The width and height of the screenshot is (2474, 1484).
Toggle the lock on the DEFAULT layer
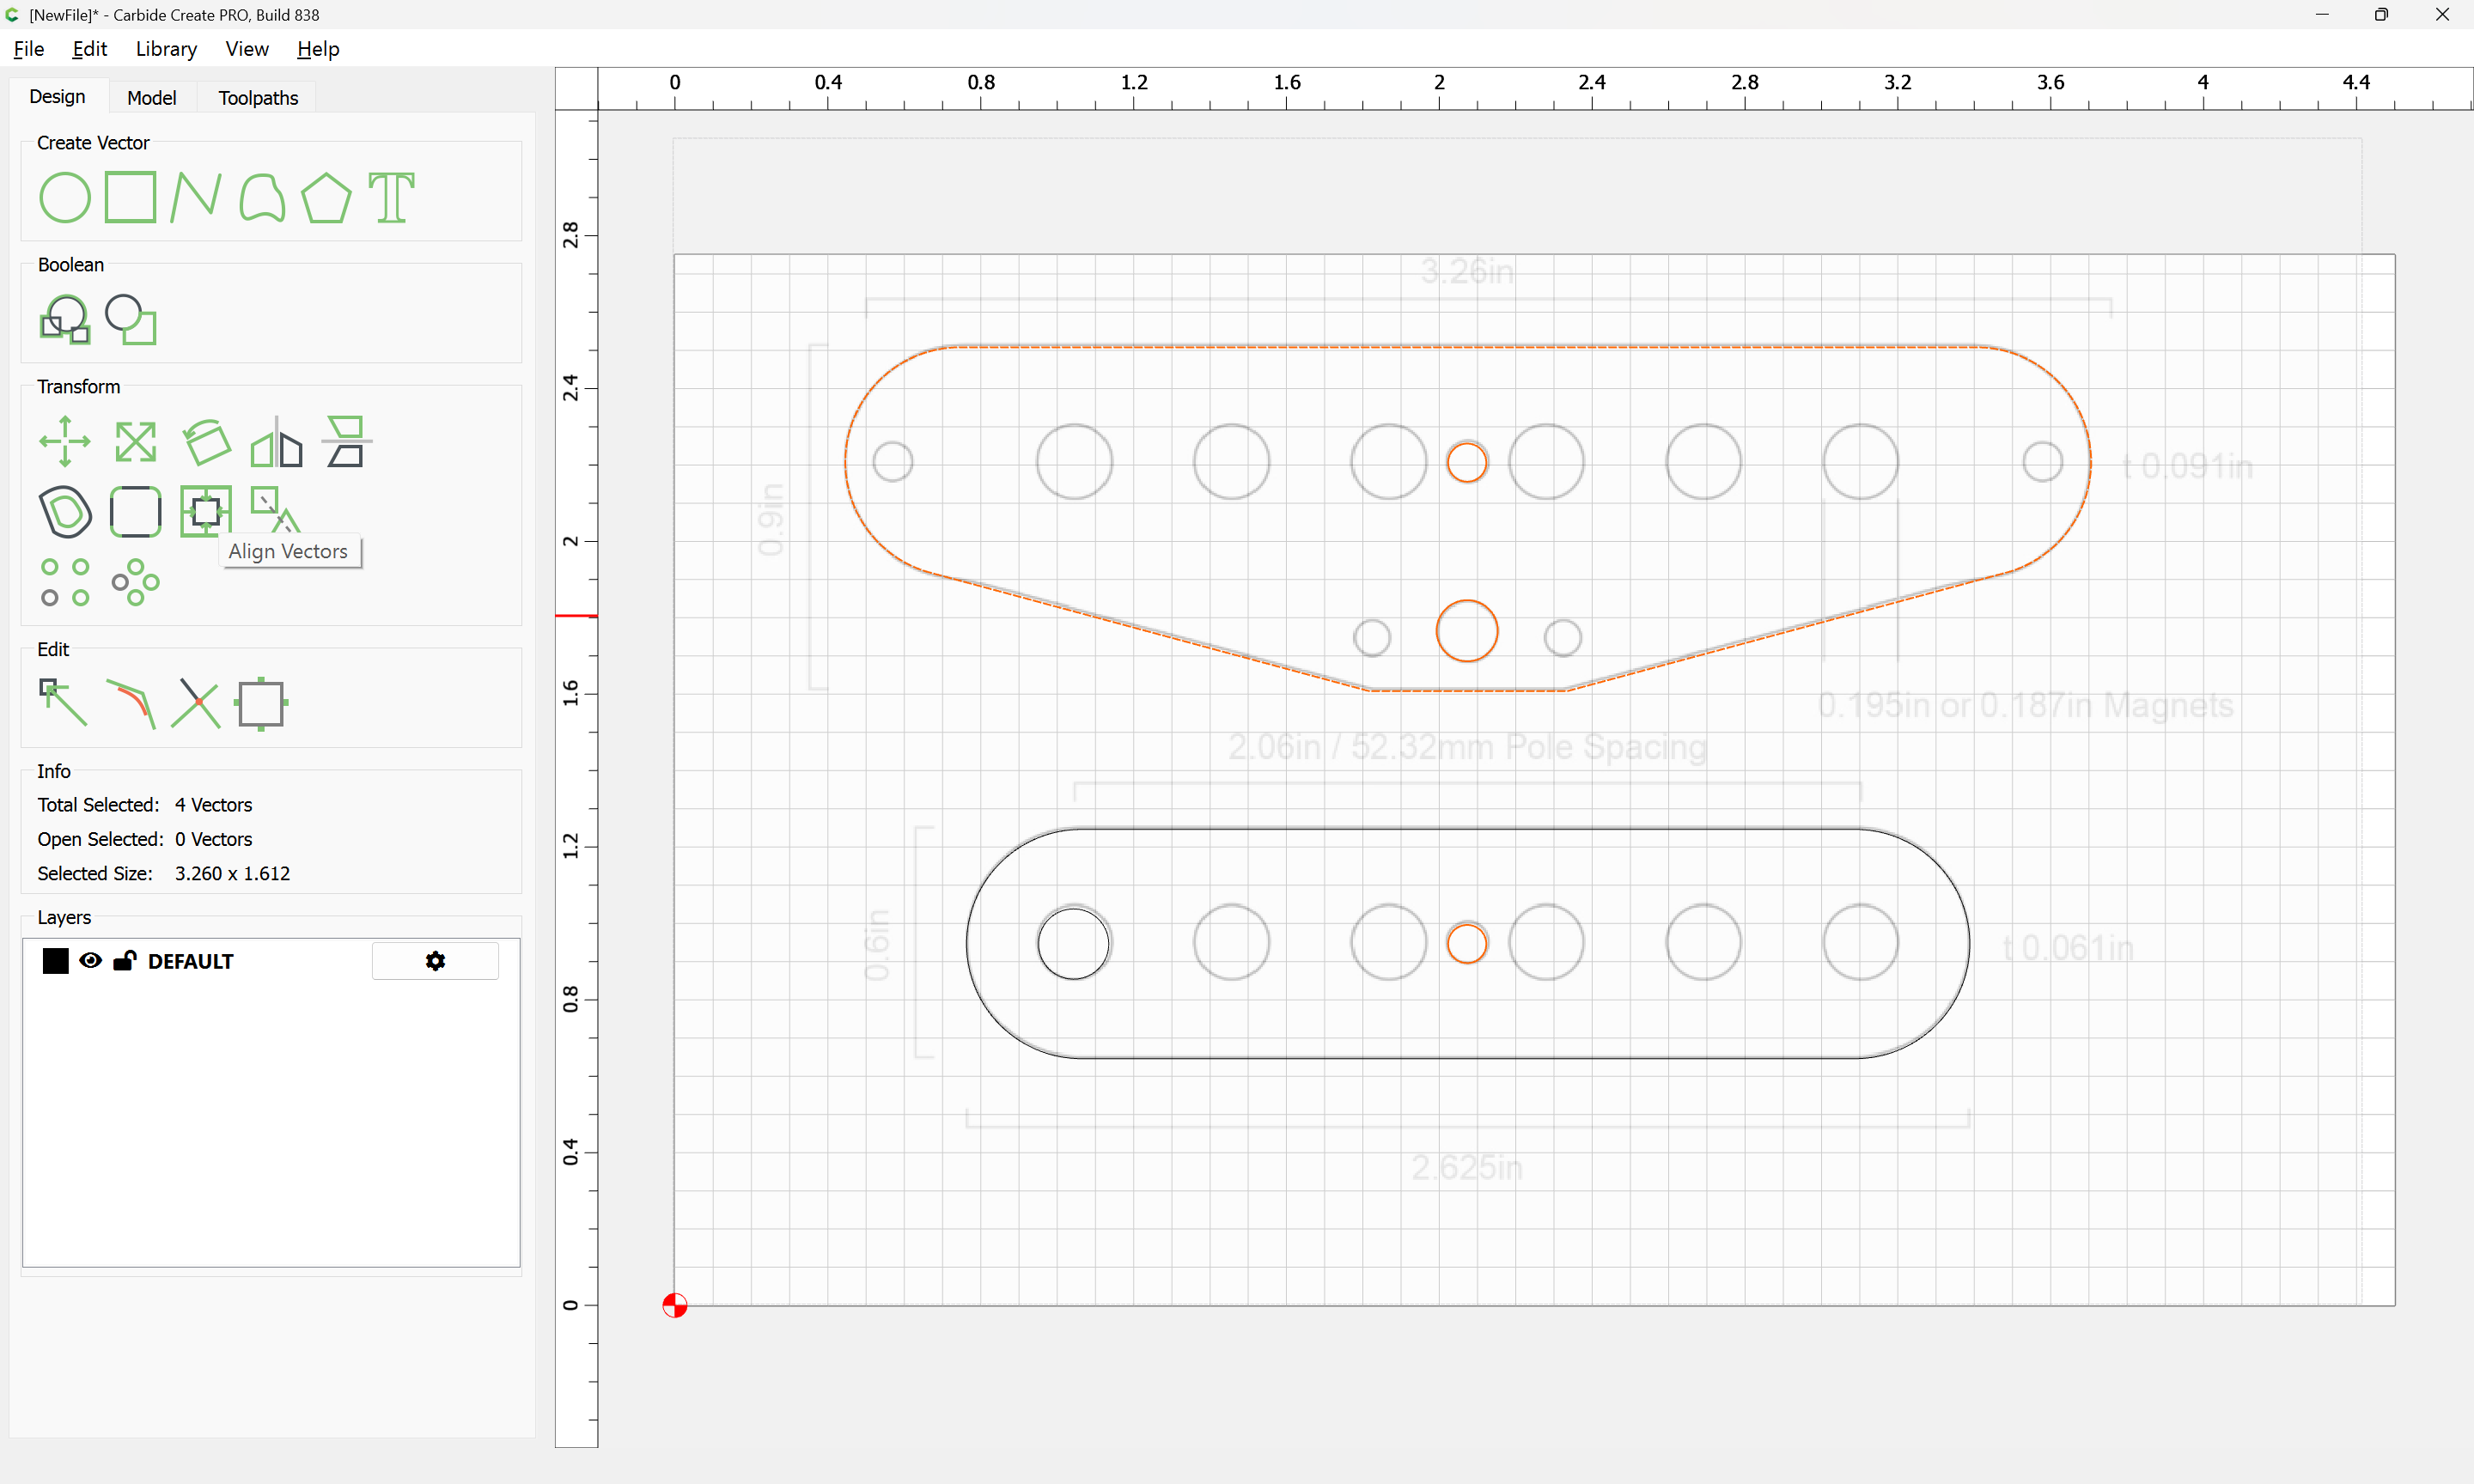click(x=125, y=960)
